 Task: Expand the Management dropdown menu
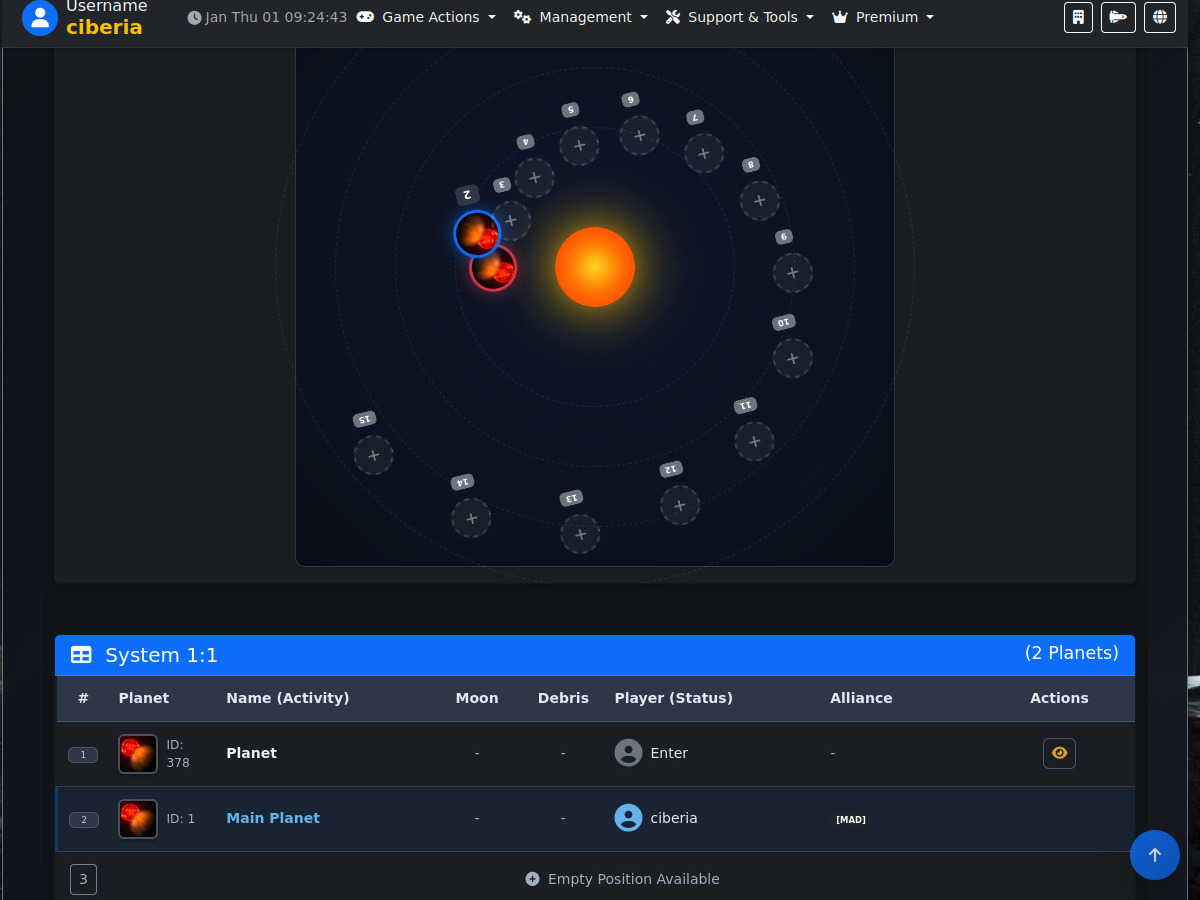click(581, 17)
